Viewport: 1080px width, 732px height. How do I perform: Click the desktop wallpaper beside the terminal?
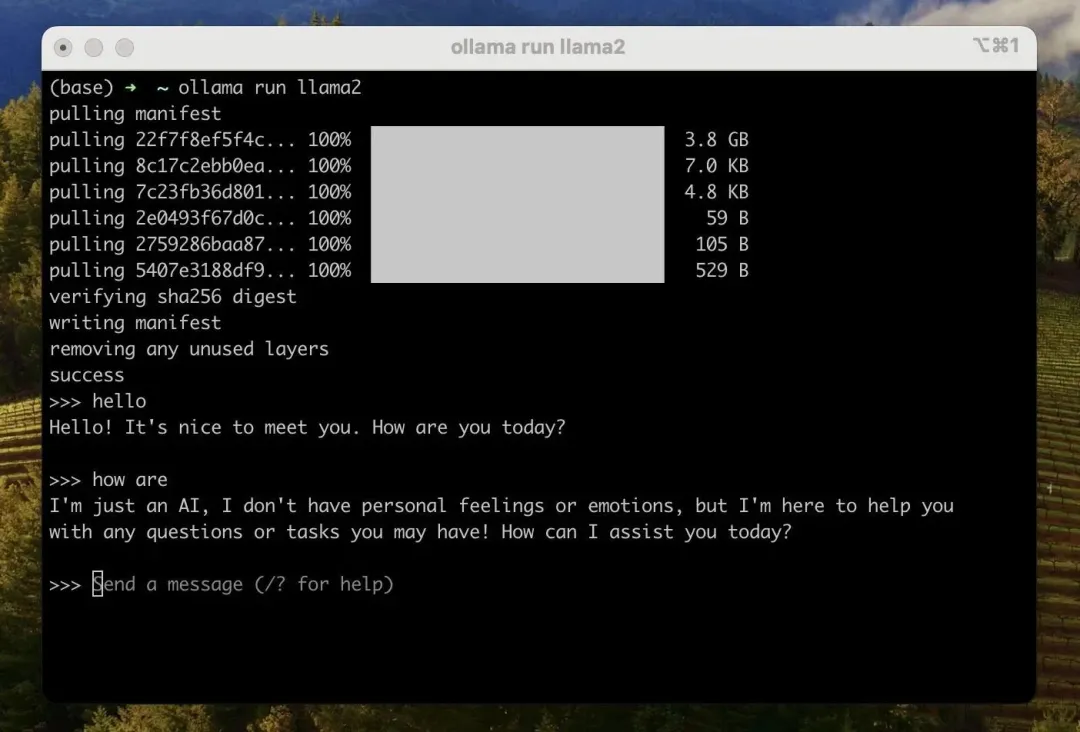(x=1059, y=344)
